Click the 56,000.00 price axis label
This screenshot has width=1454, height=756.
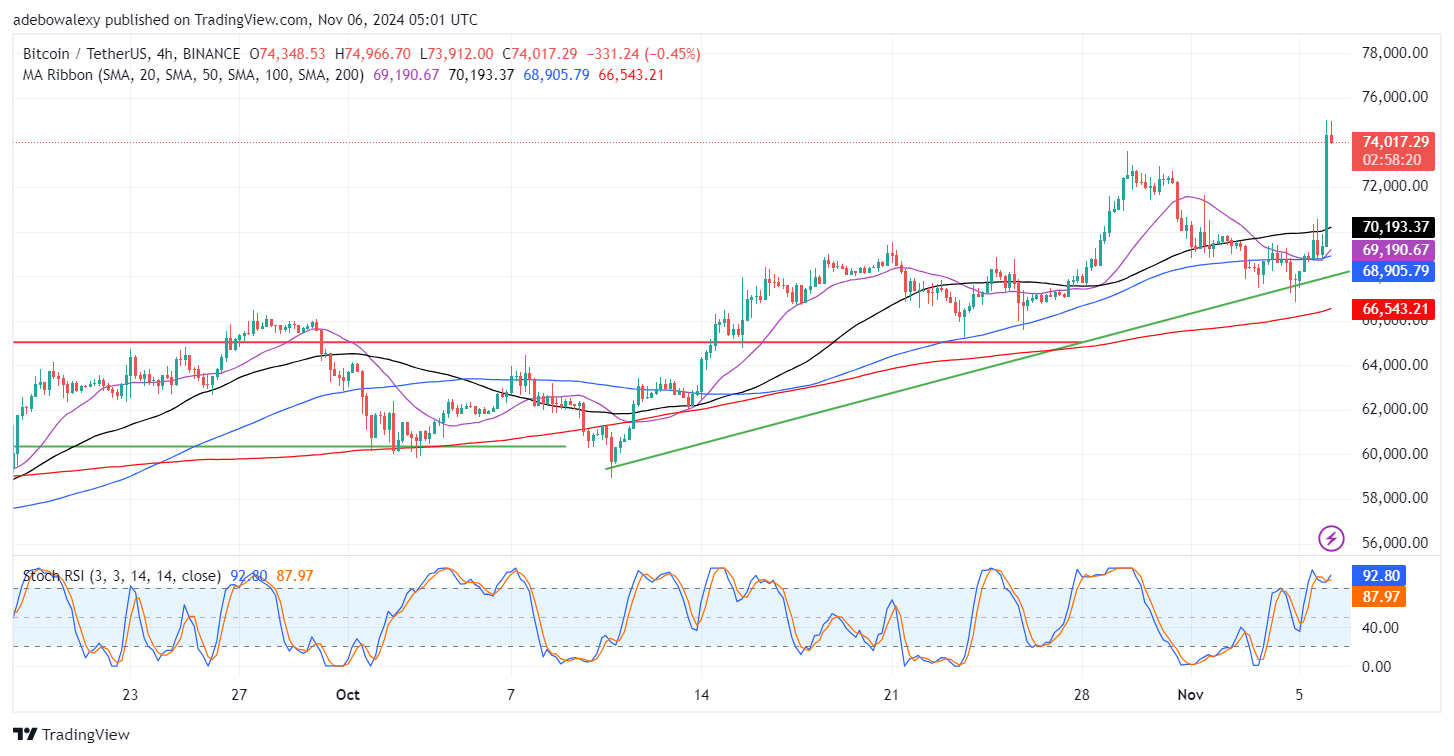[x=1393, y=543]
